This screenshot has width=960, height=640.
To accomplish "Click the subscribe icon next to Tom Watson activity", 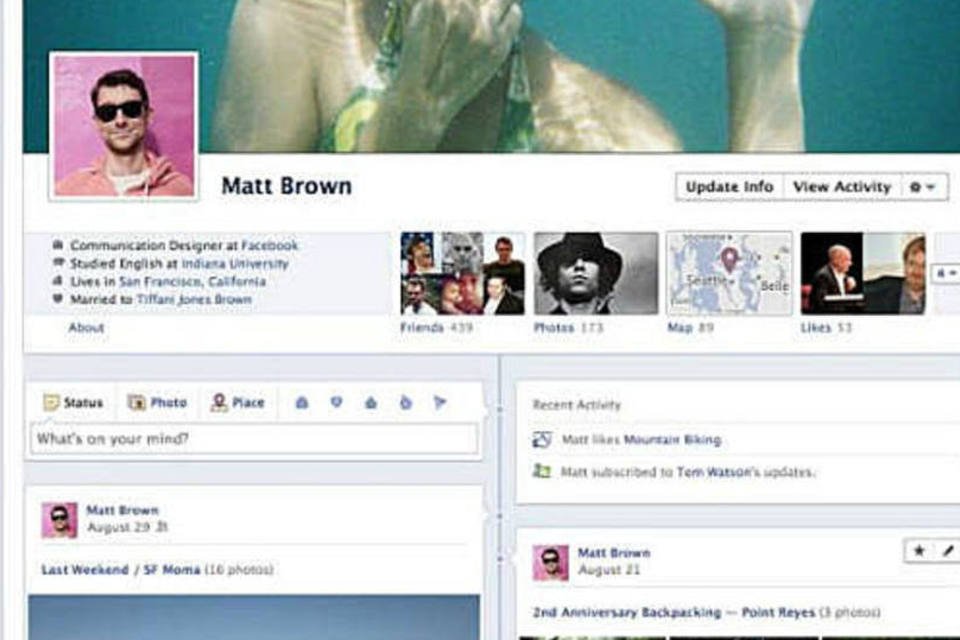I will point(542,471).
